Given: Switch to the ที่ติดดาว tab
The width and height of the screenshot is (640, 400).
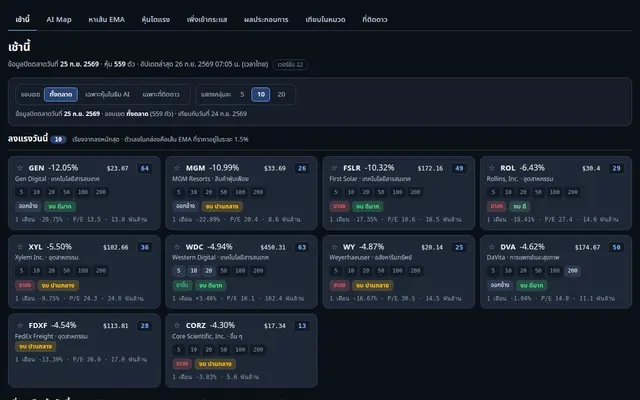Looking at the screenshot, I should click(375, 20).
